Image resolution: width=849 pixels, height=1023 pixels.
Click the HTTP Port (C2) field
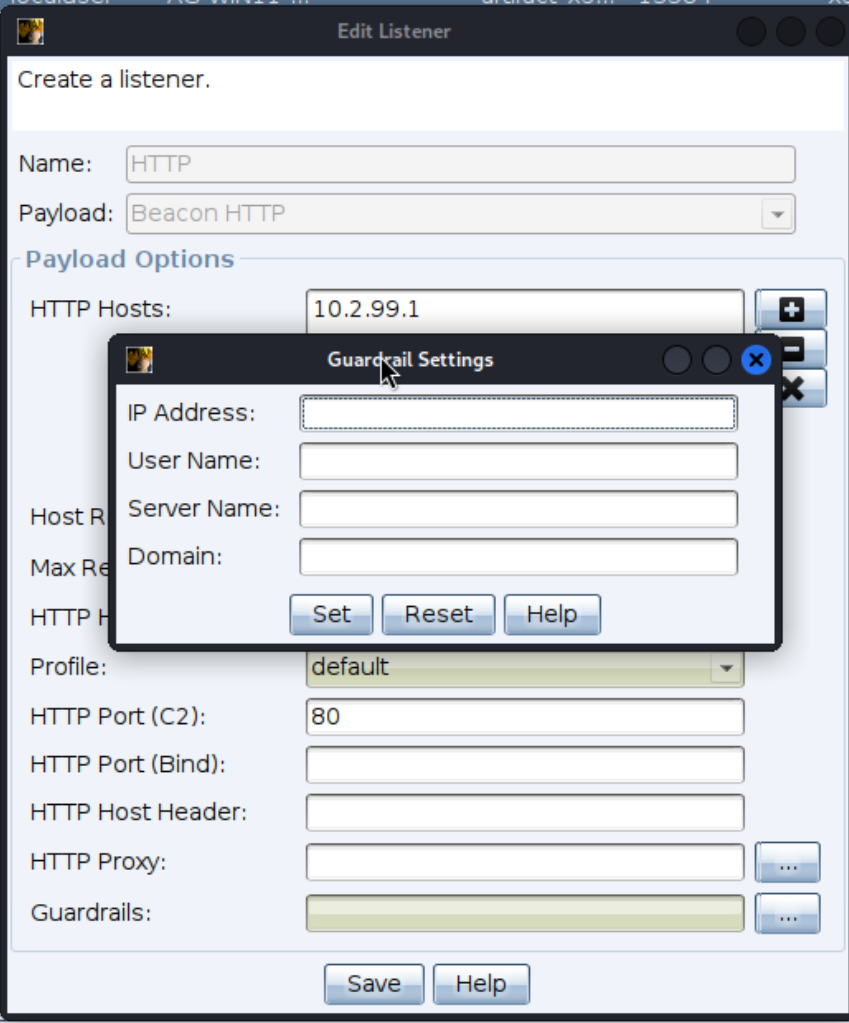524,717
